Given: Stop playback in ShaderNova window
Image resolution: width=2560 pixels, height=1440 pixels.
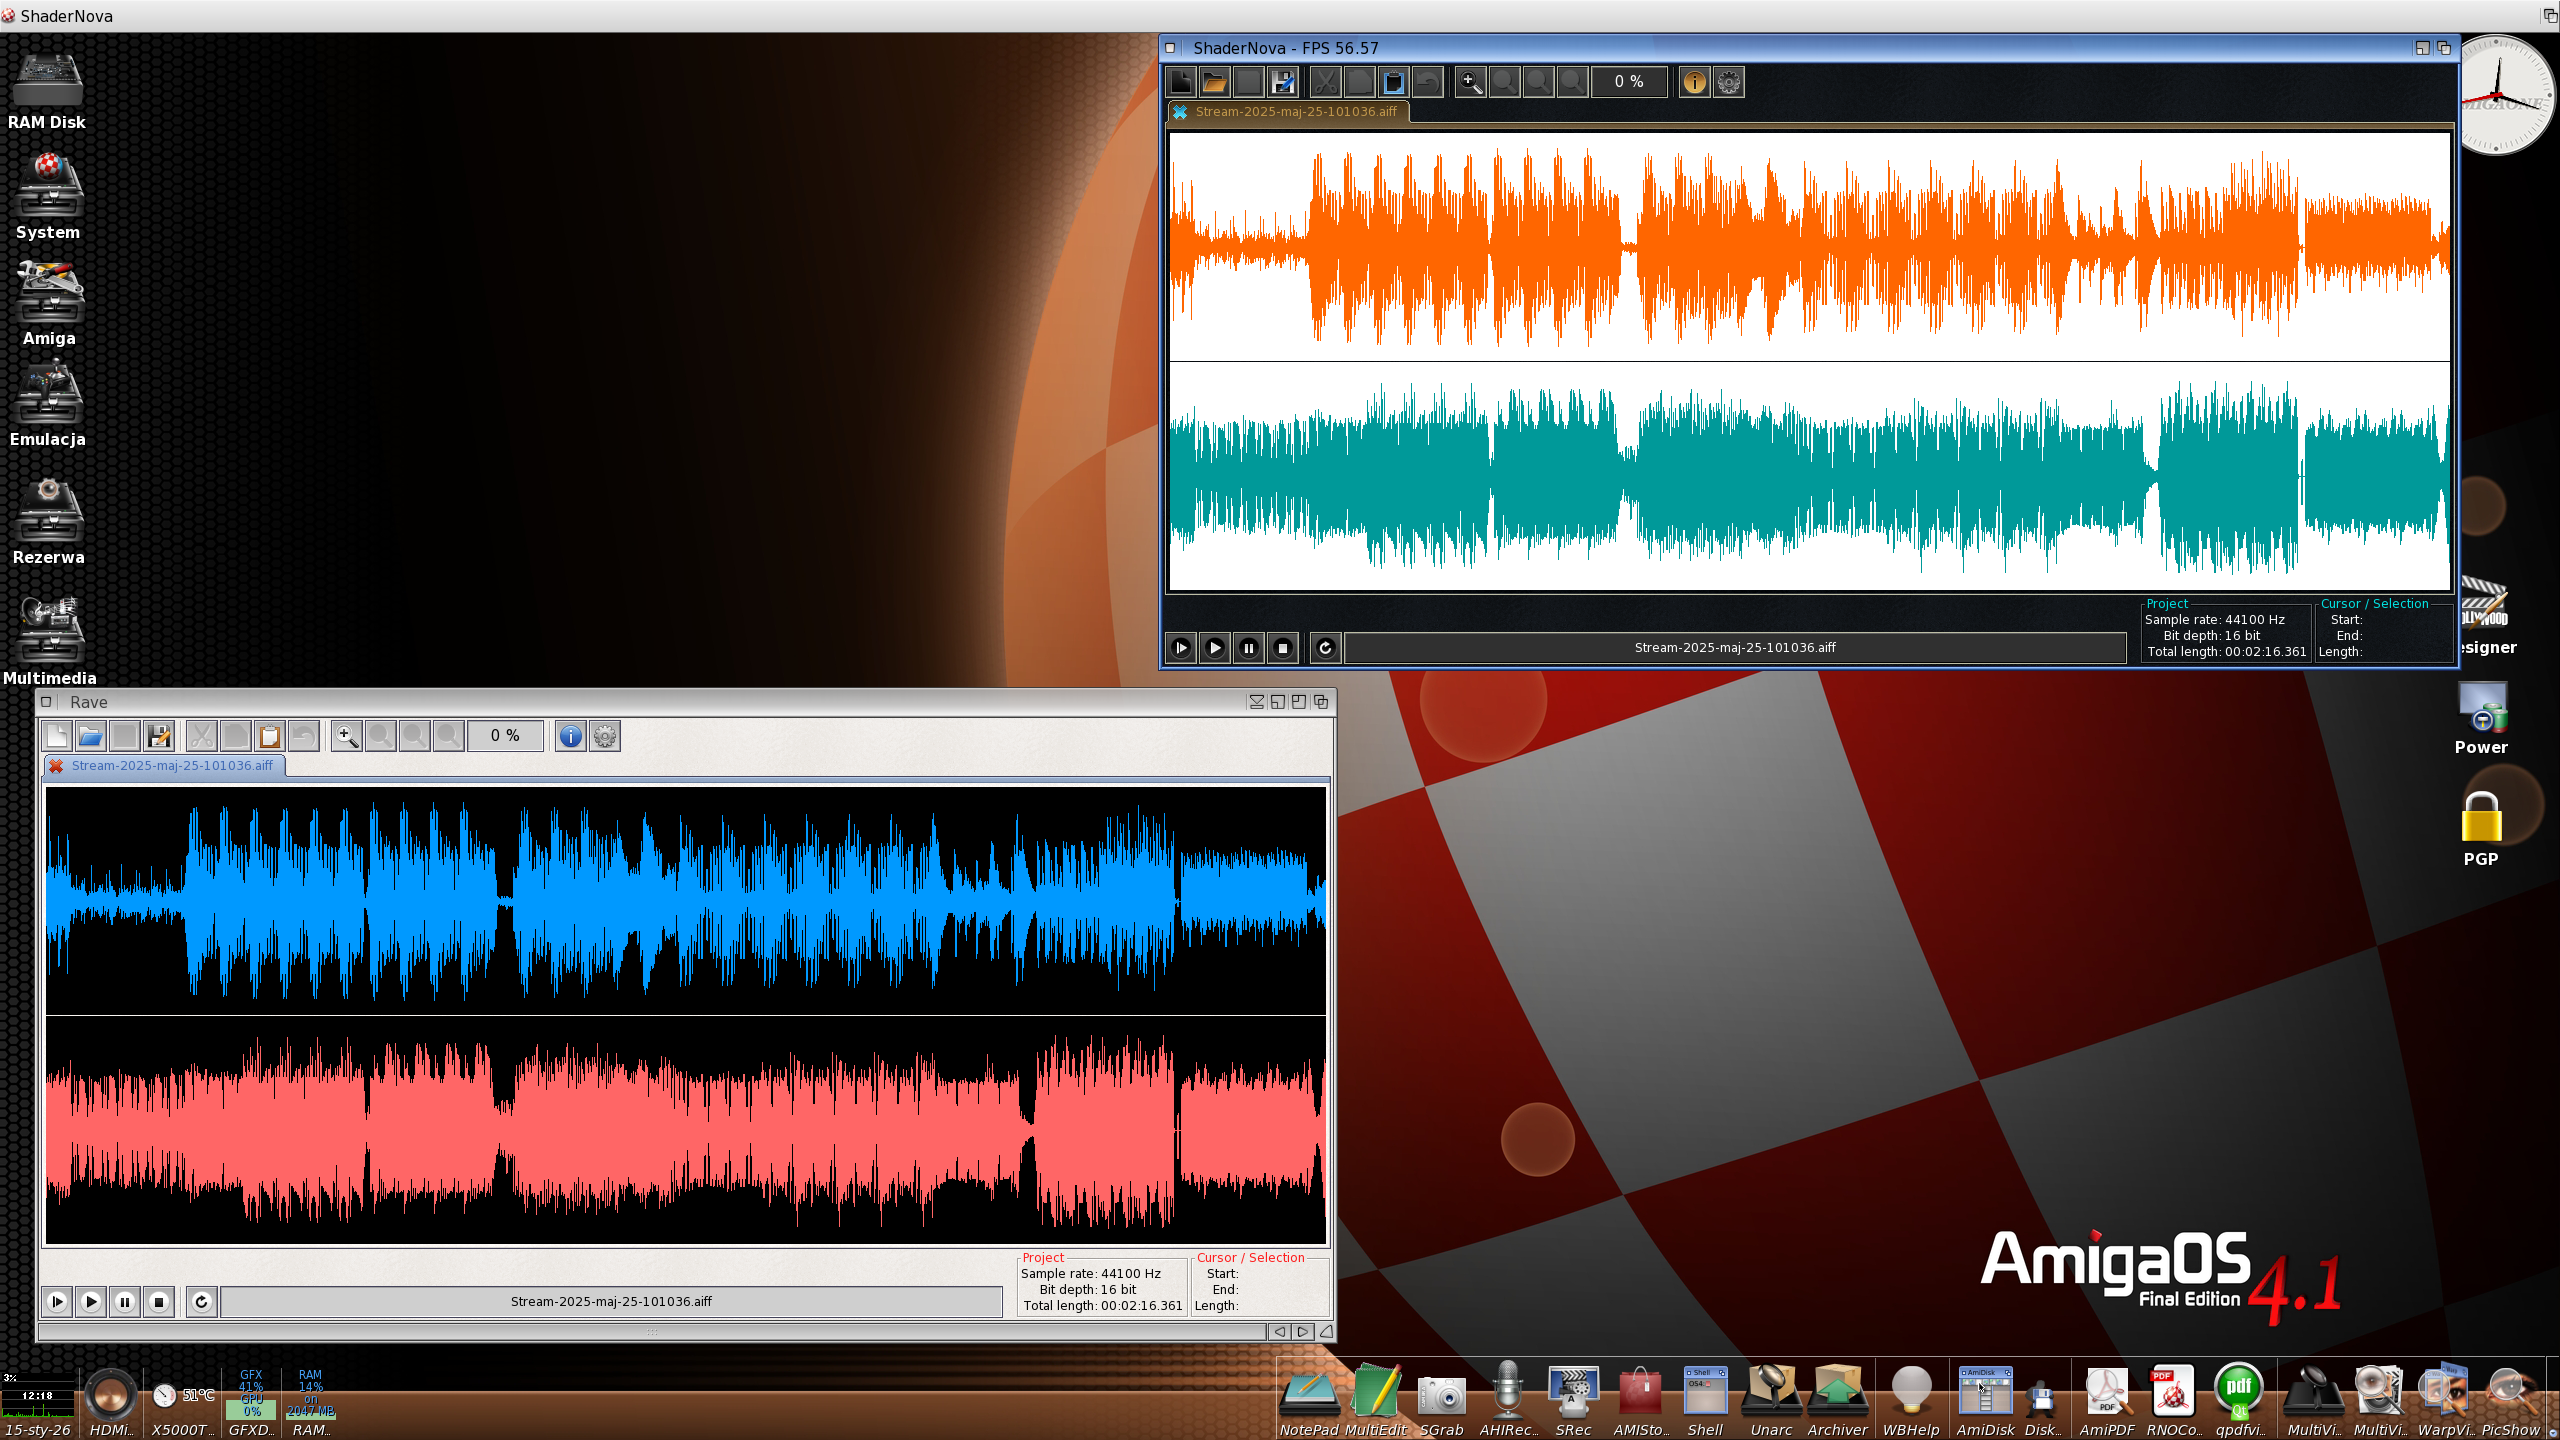Looking at the screenshot, I should click(1283, 648).
